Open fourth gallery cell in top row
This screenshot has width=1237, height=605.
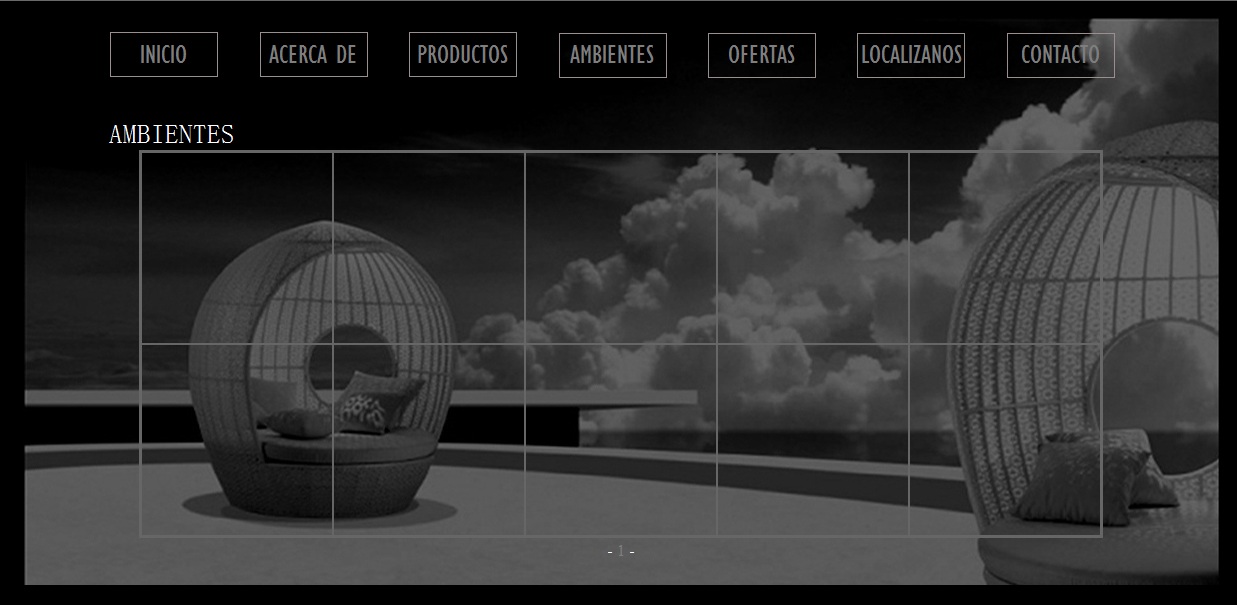pos(813,248)
